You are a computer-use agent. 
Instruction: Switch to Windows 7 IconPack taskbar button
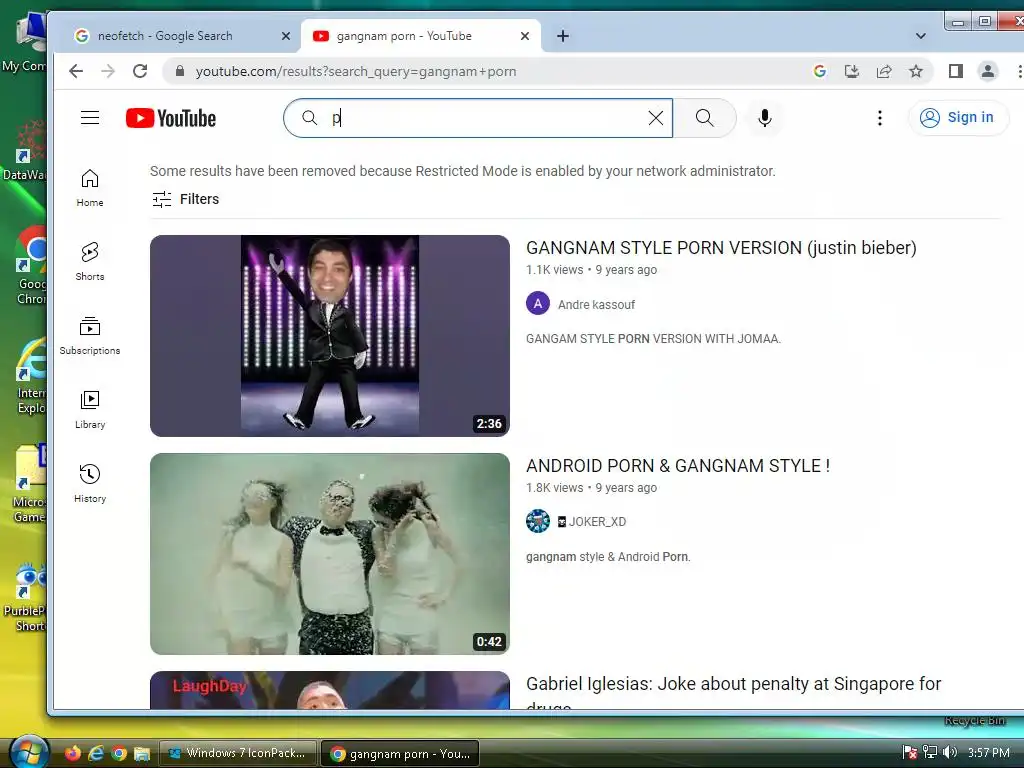(x=238, y=753)
